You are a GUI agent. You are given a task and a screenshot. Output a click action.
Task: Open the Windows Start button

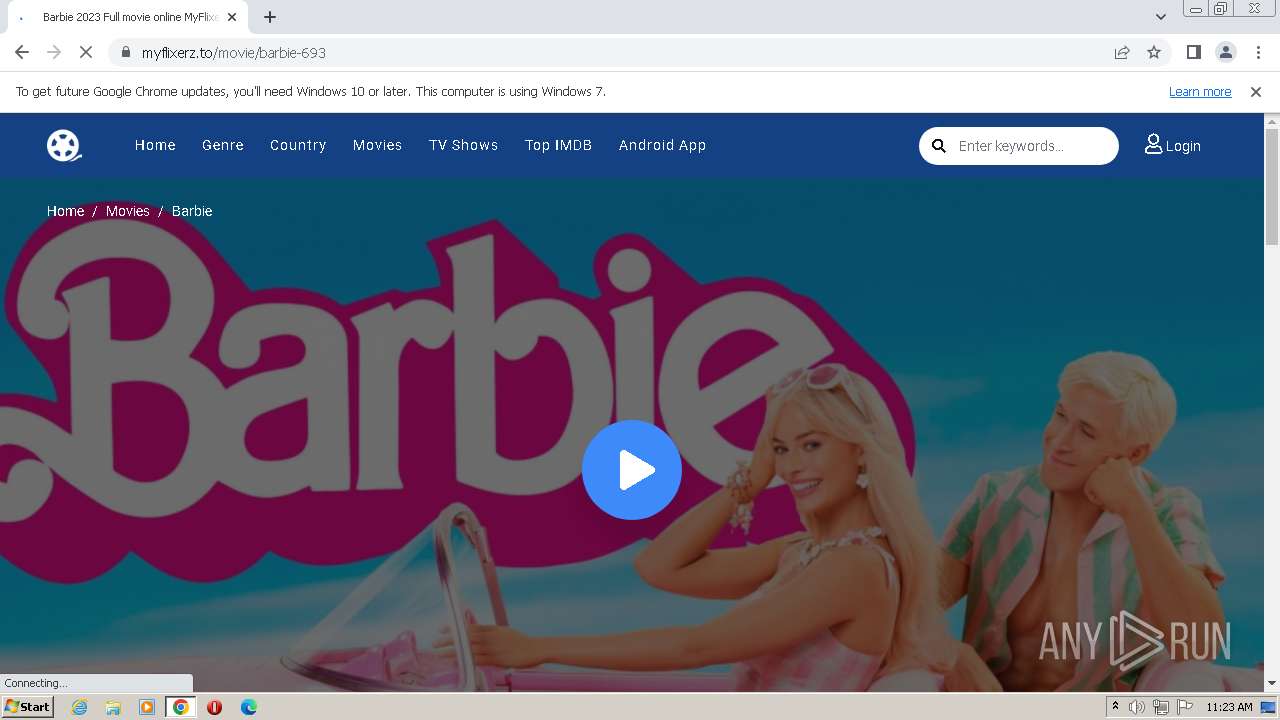(28, 706)
